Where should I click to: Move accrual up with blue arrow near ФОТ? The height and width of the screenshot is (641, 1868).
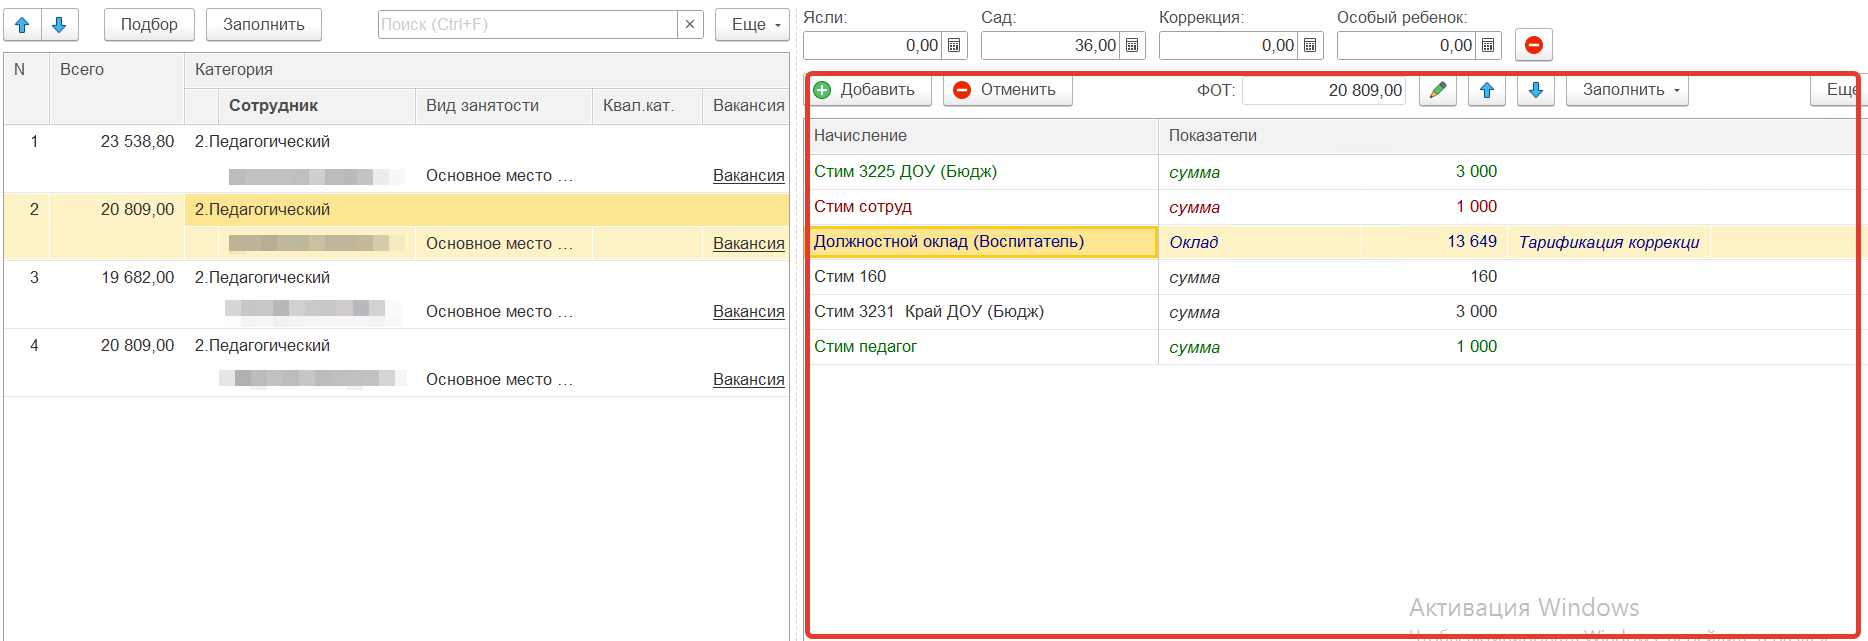click(1486, 90)
